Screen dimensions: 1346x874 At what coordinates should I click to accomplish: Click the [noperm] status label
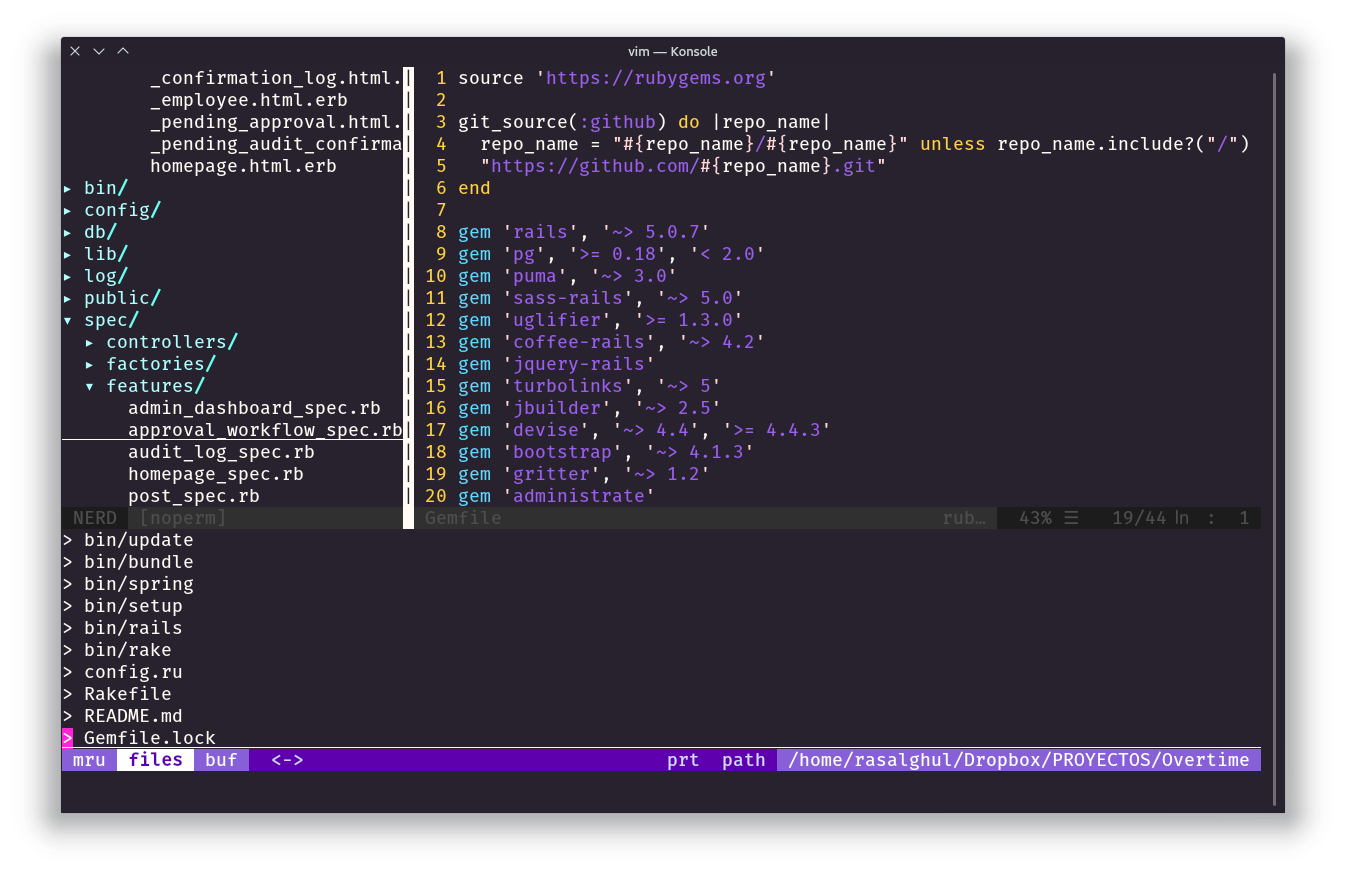[183, 518]
